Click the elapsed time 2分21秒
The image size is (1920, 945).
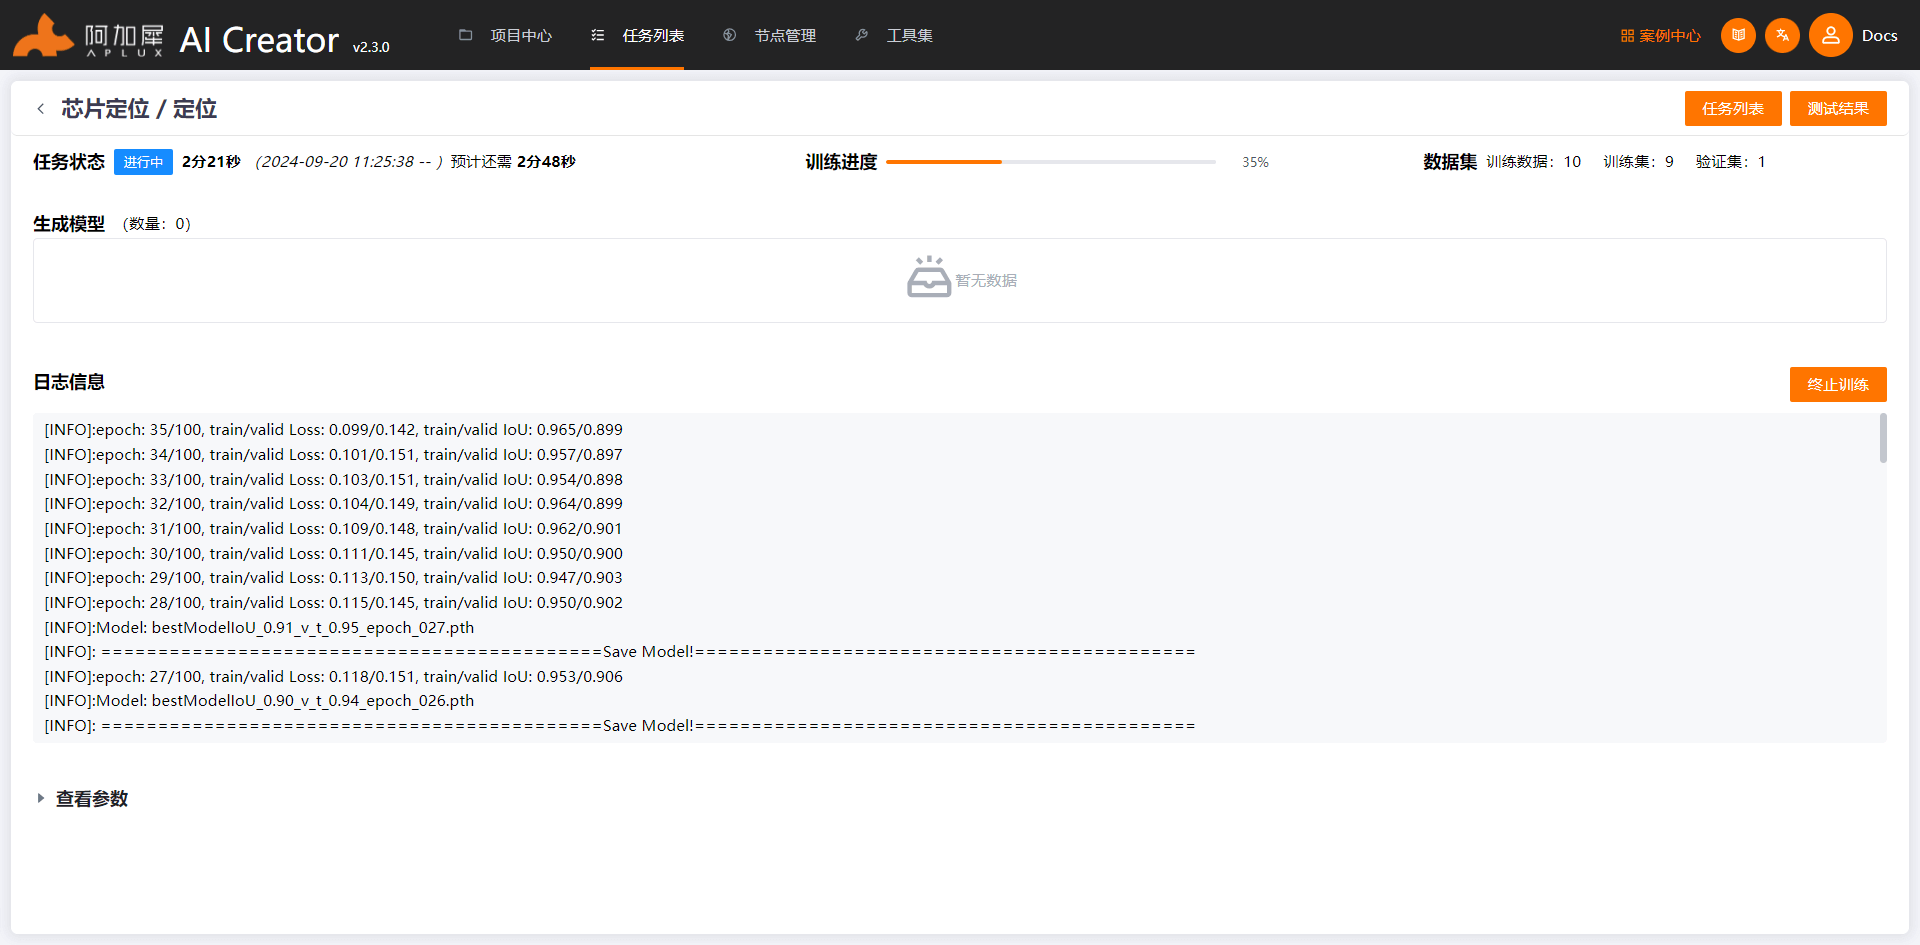coord(211,162)
